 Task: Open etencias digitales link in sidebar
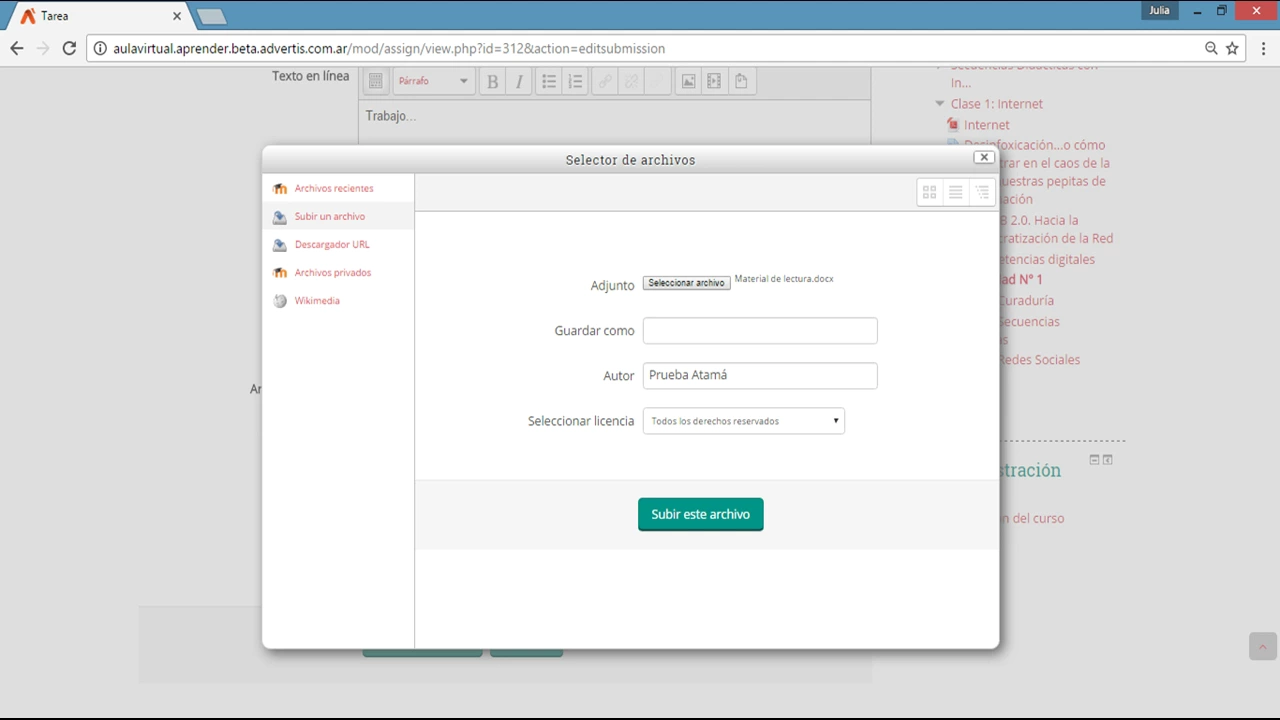(x=1046, y=259)
